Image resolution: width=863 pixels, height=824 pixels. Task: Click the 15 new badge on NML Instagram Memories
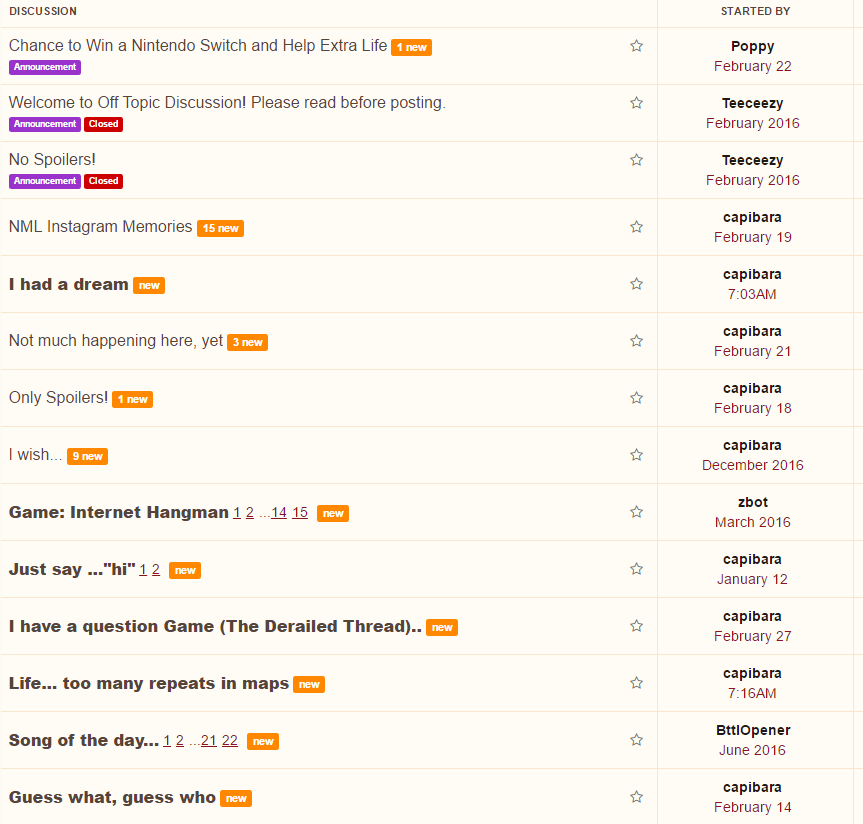pyautogui.click(x=220, y=228)
